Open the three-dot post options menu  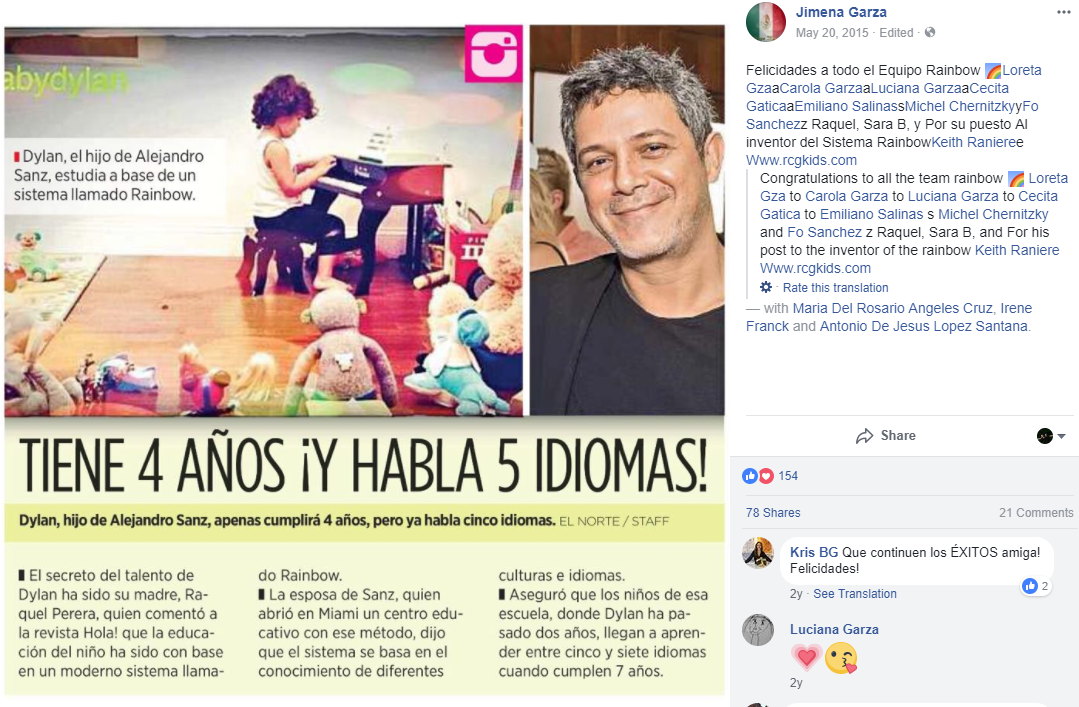(1064, 12)
